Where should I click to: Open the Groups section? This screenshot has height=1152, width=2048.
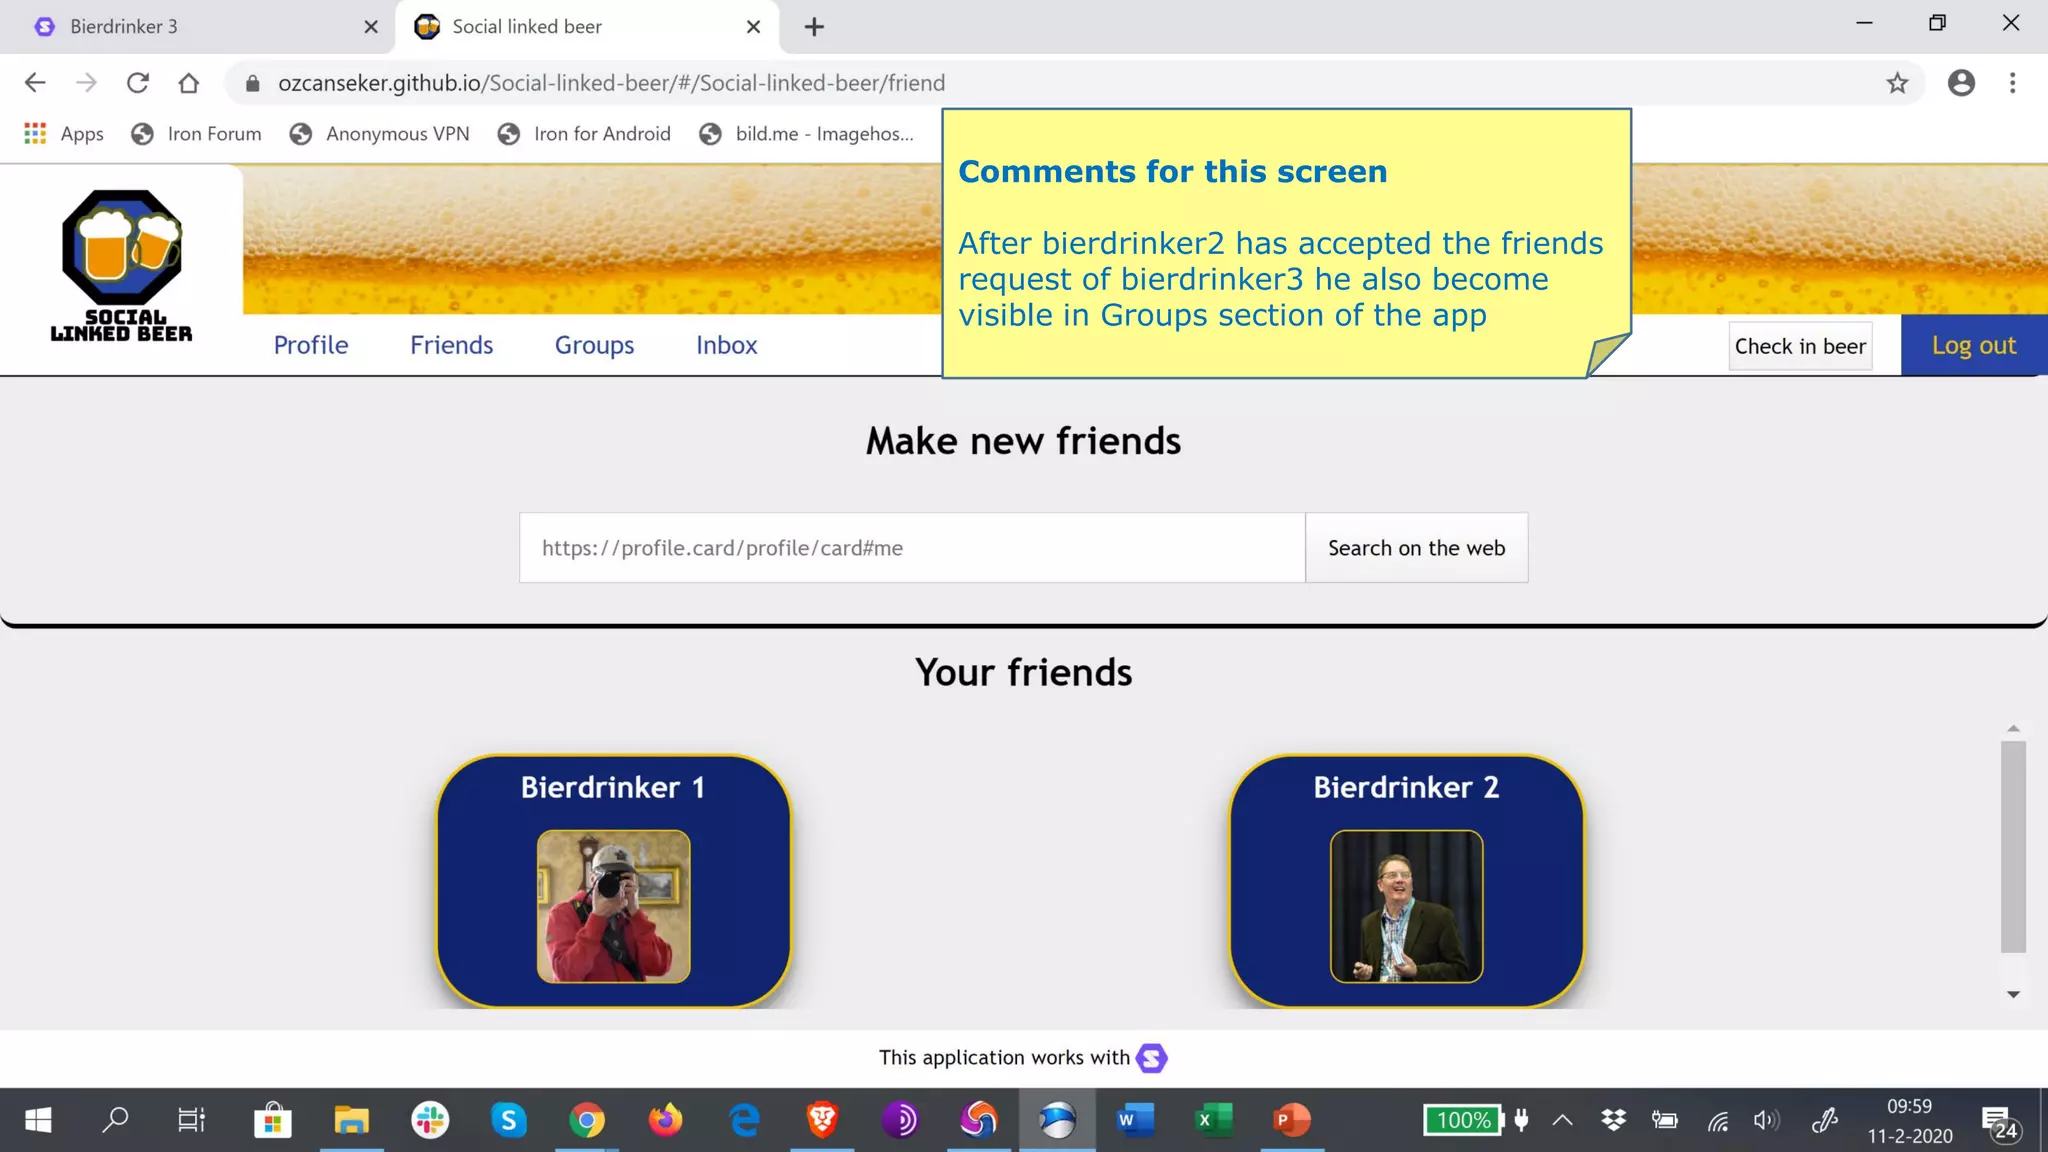(x=595, y=345)
